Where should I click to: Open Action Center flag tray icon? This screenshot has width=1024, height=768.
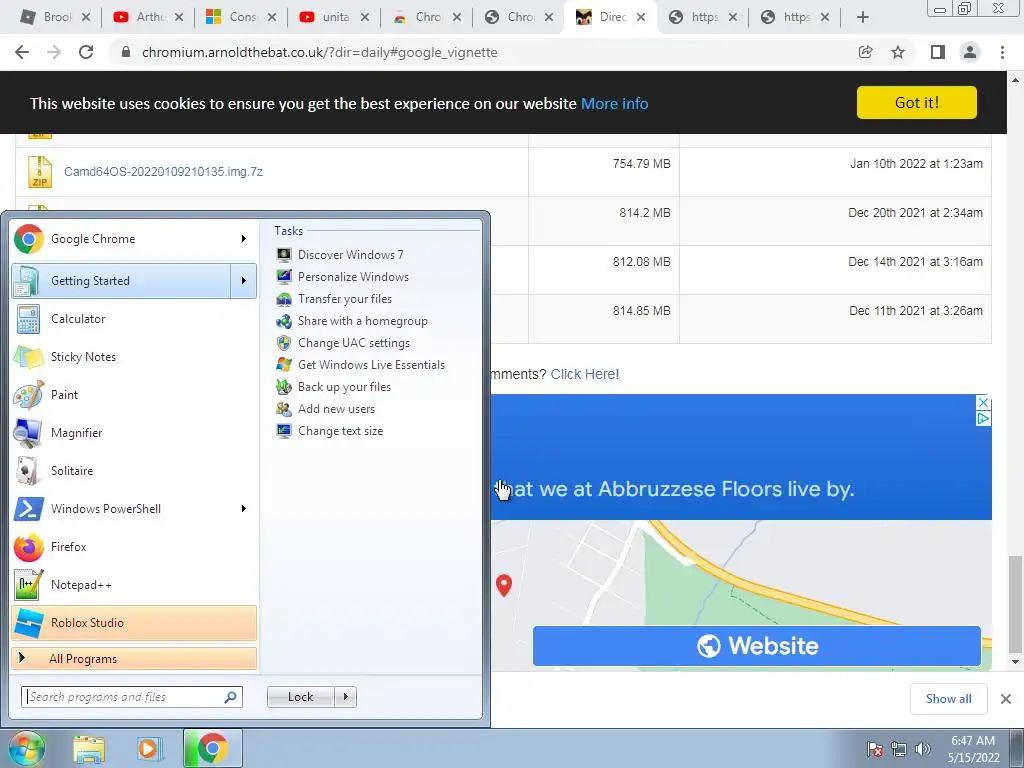[x=875, y=749]
